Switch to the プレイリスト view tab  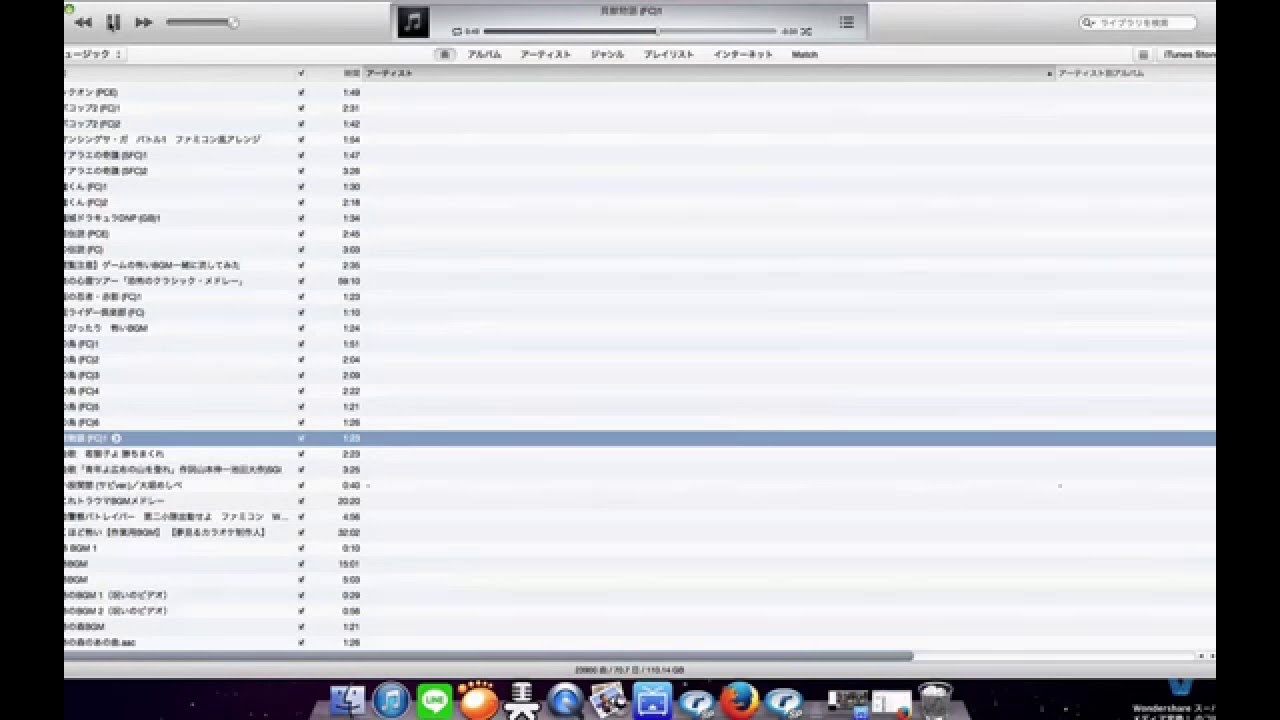coord(668,54)
